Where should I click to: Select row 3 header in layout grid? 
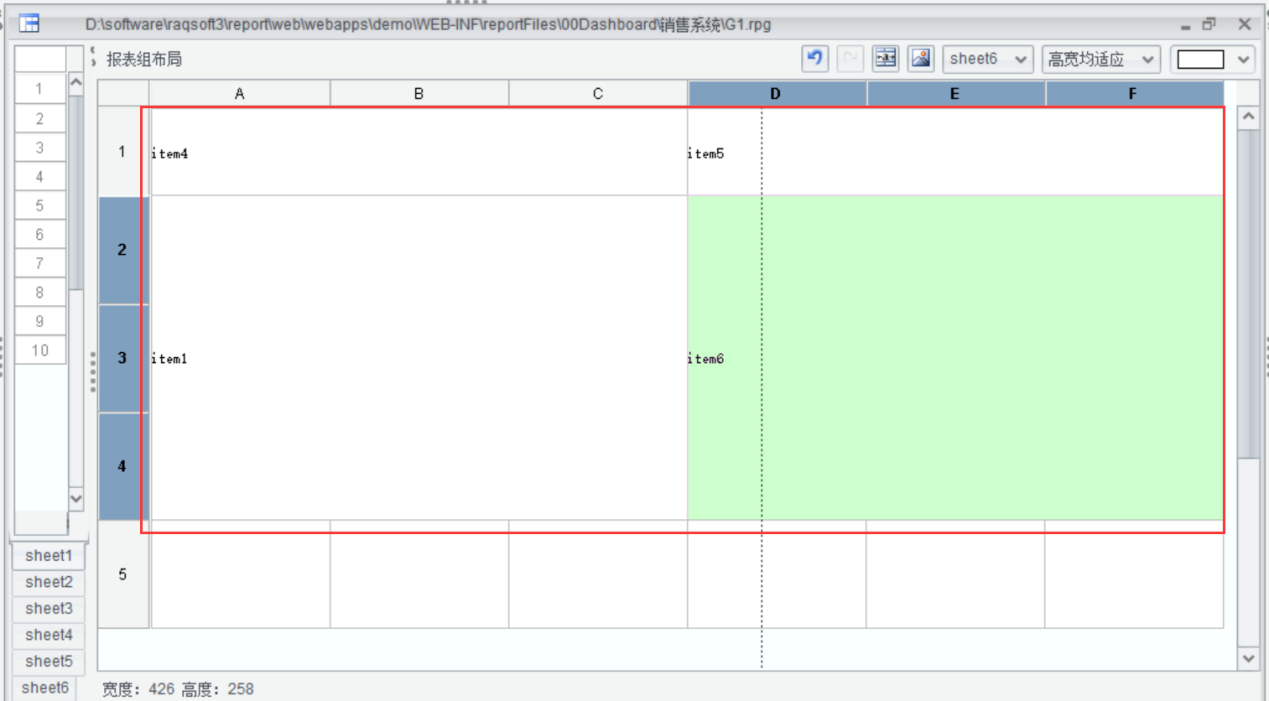pos(123,358)
